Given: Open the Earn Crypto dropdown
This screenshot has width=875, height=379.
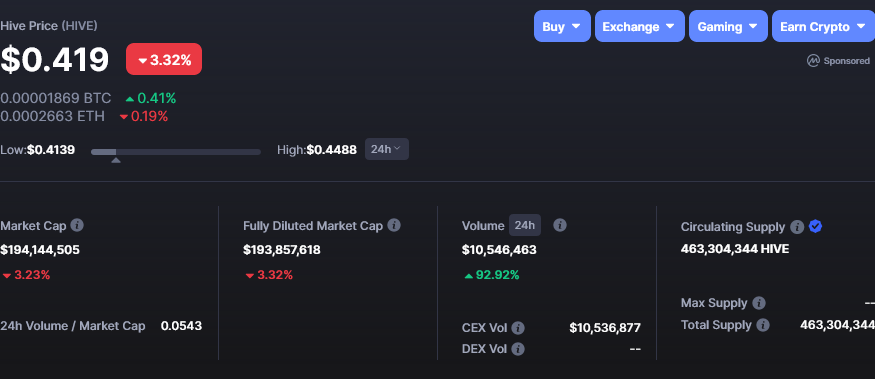Looking at the screenshot, I should click(823, 26).
